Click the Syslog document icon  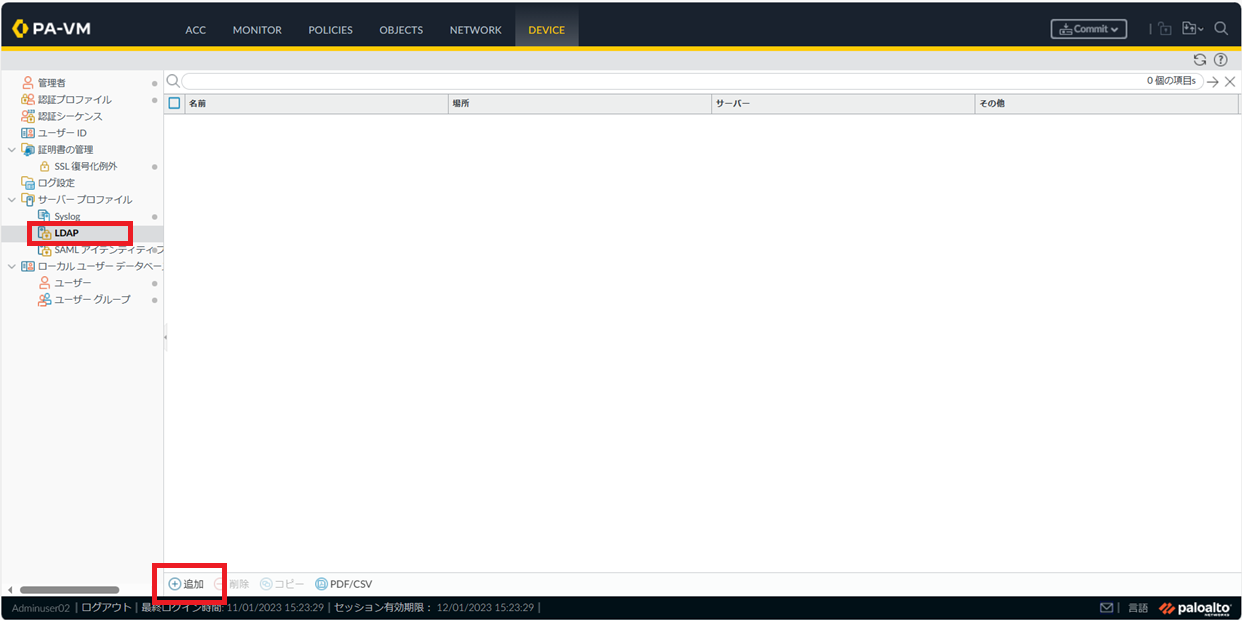44,216
